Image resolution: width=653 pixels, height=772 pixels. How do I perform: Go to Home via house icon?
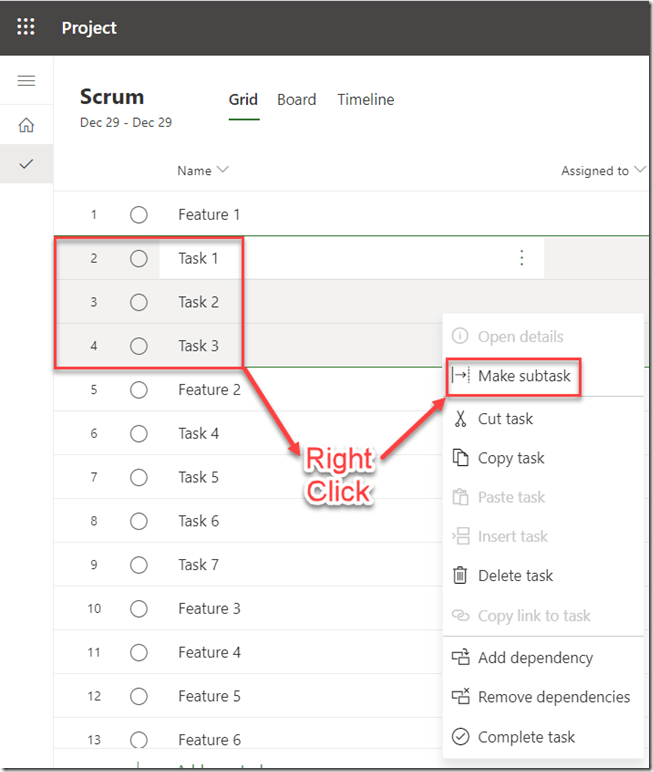tap(27, 126)
